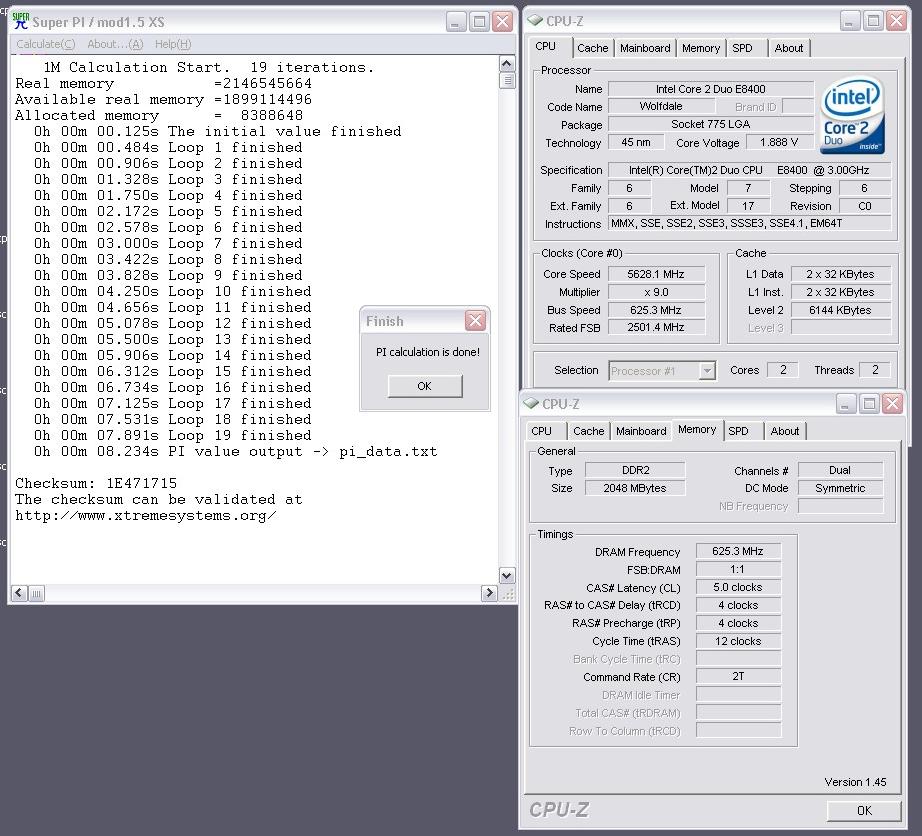Click Super PI horizontal scrollbar right arrow
922x836 pixels.
tap(489, 593)
